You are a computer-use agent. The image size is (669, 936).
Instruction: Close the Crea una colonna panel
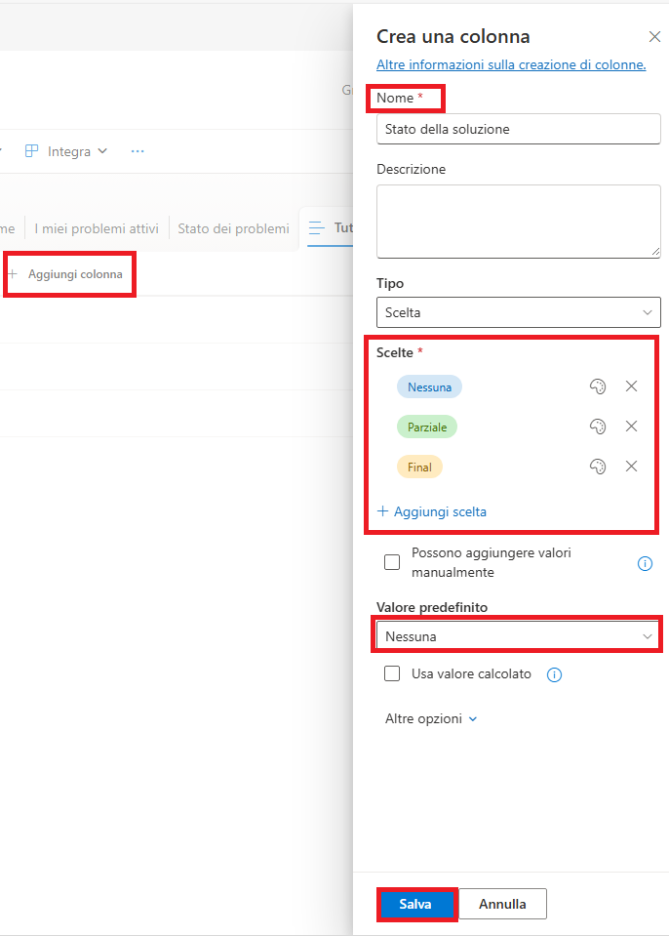coord(655,37)
